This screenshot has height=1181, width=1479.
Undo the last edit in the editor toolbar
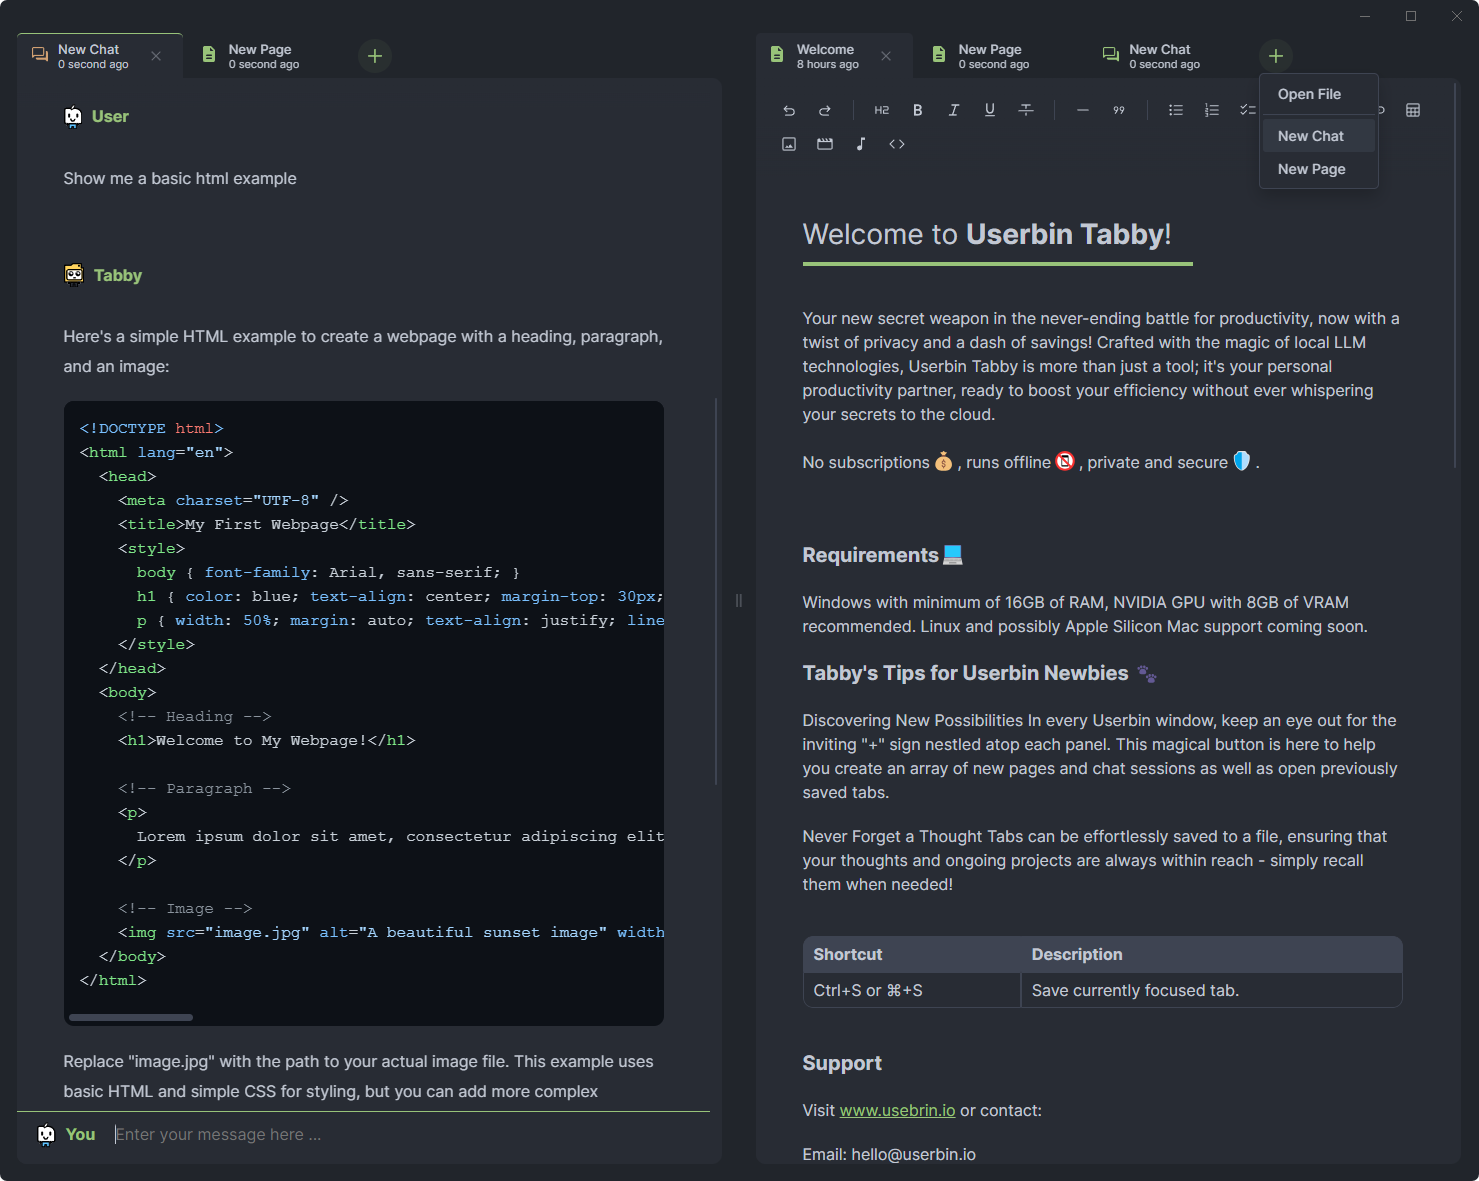pos(789,110)
